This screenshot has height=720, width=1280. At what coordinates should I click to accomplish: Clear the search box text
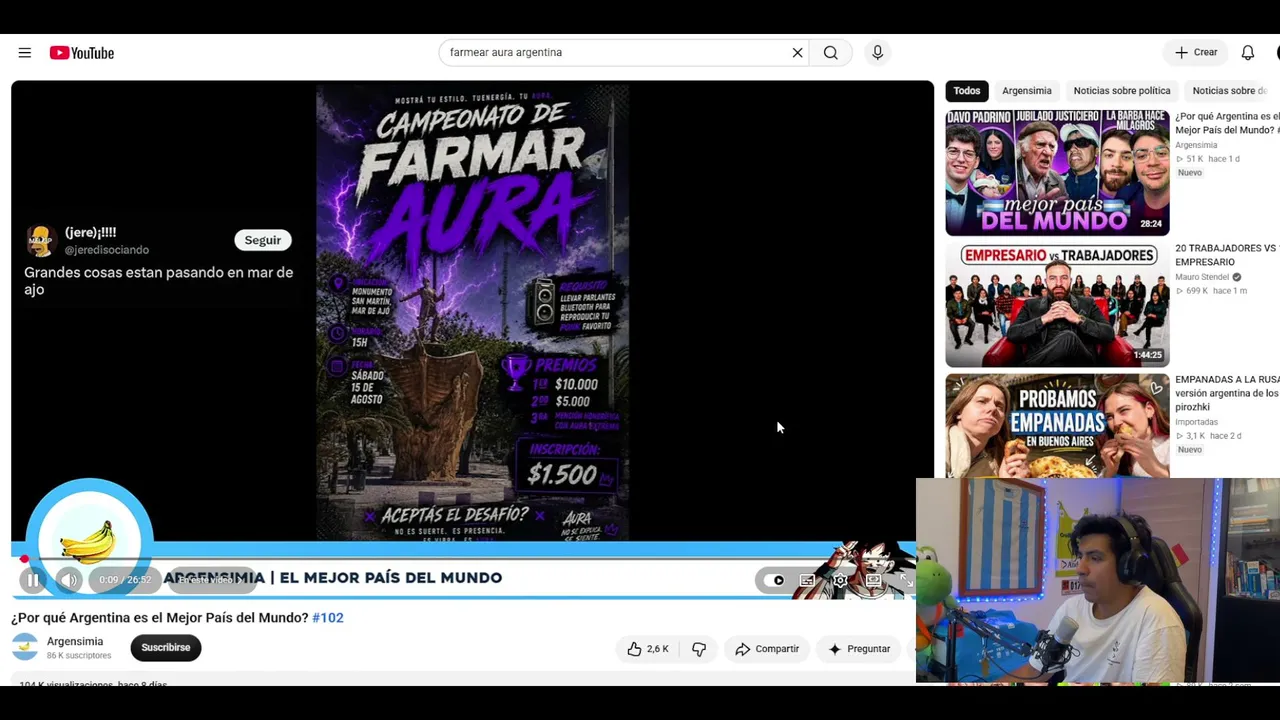coord(797,53)
